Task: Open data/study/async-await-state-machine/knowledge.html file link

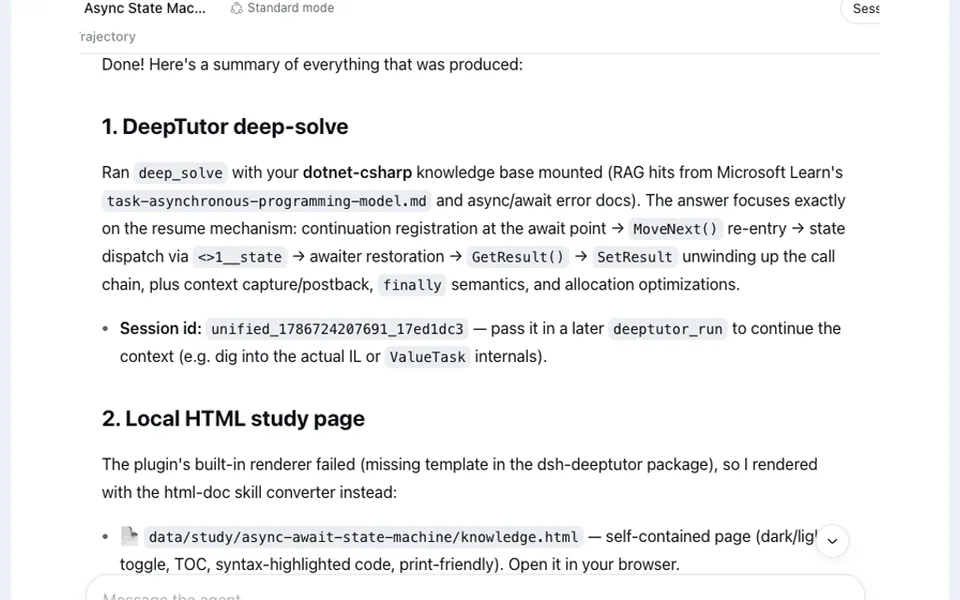Action: pyautogui.click(x=363, y=537)
